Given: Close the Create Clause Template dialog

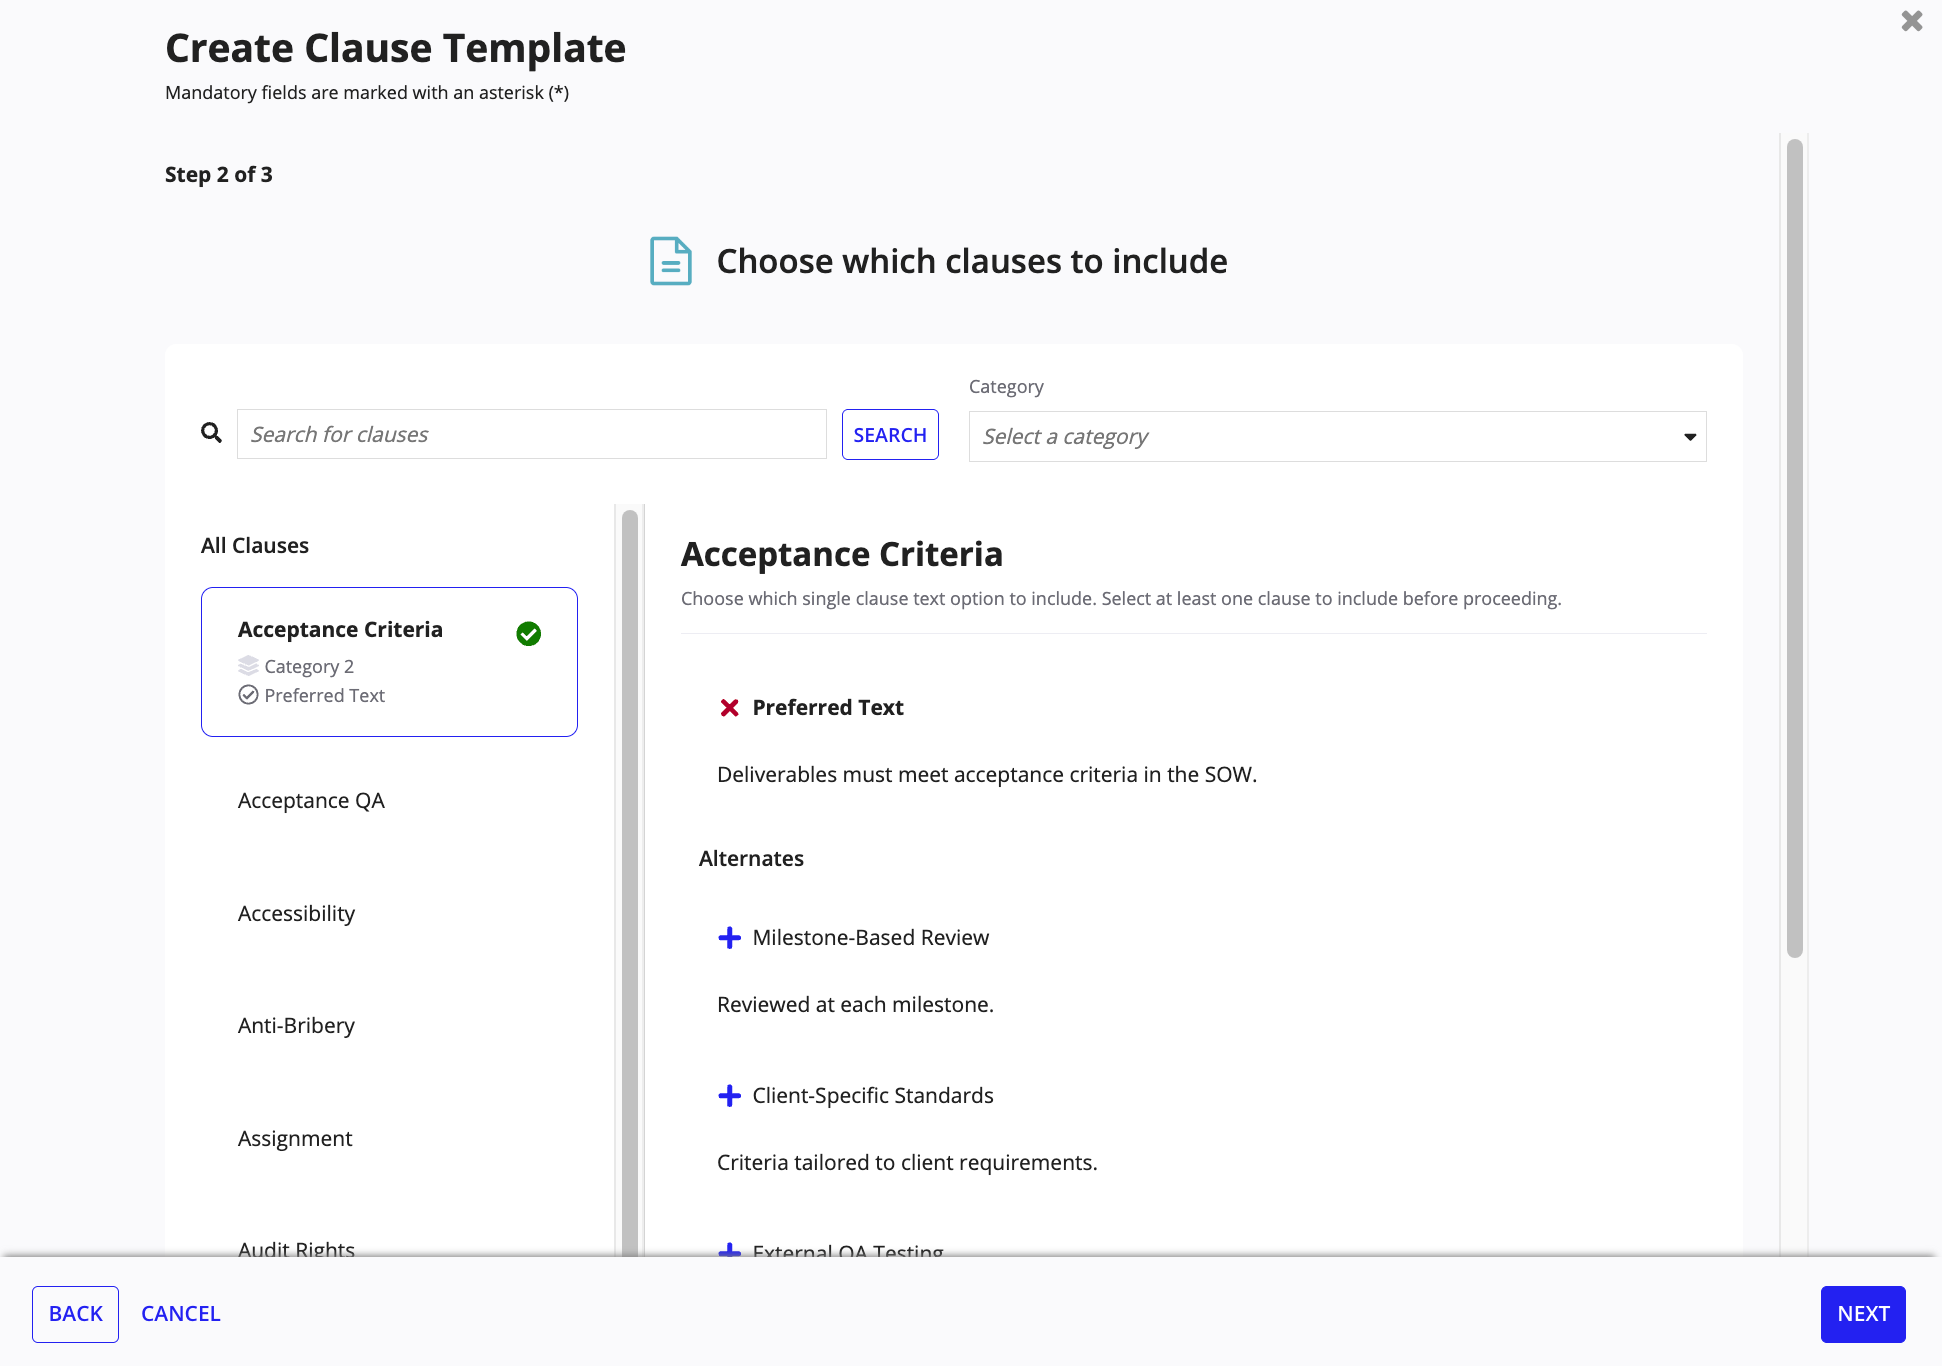Looking at the screenshot, I should [x=1911, y=21].
